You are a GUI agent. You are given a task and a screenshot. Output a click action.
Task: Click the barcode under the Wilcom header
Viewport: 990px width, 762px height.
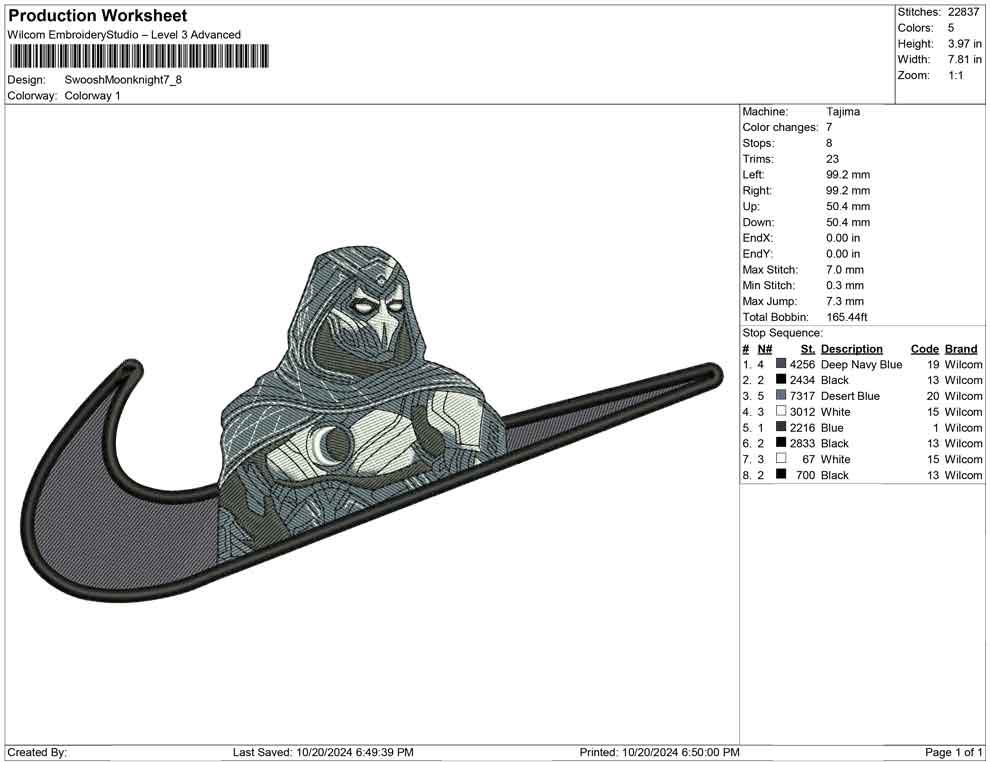tap(138, 56)
